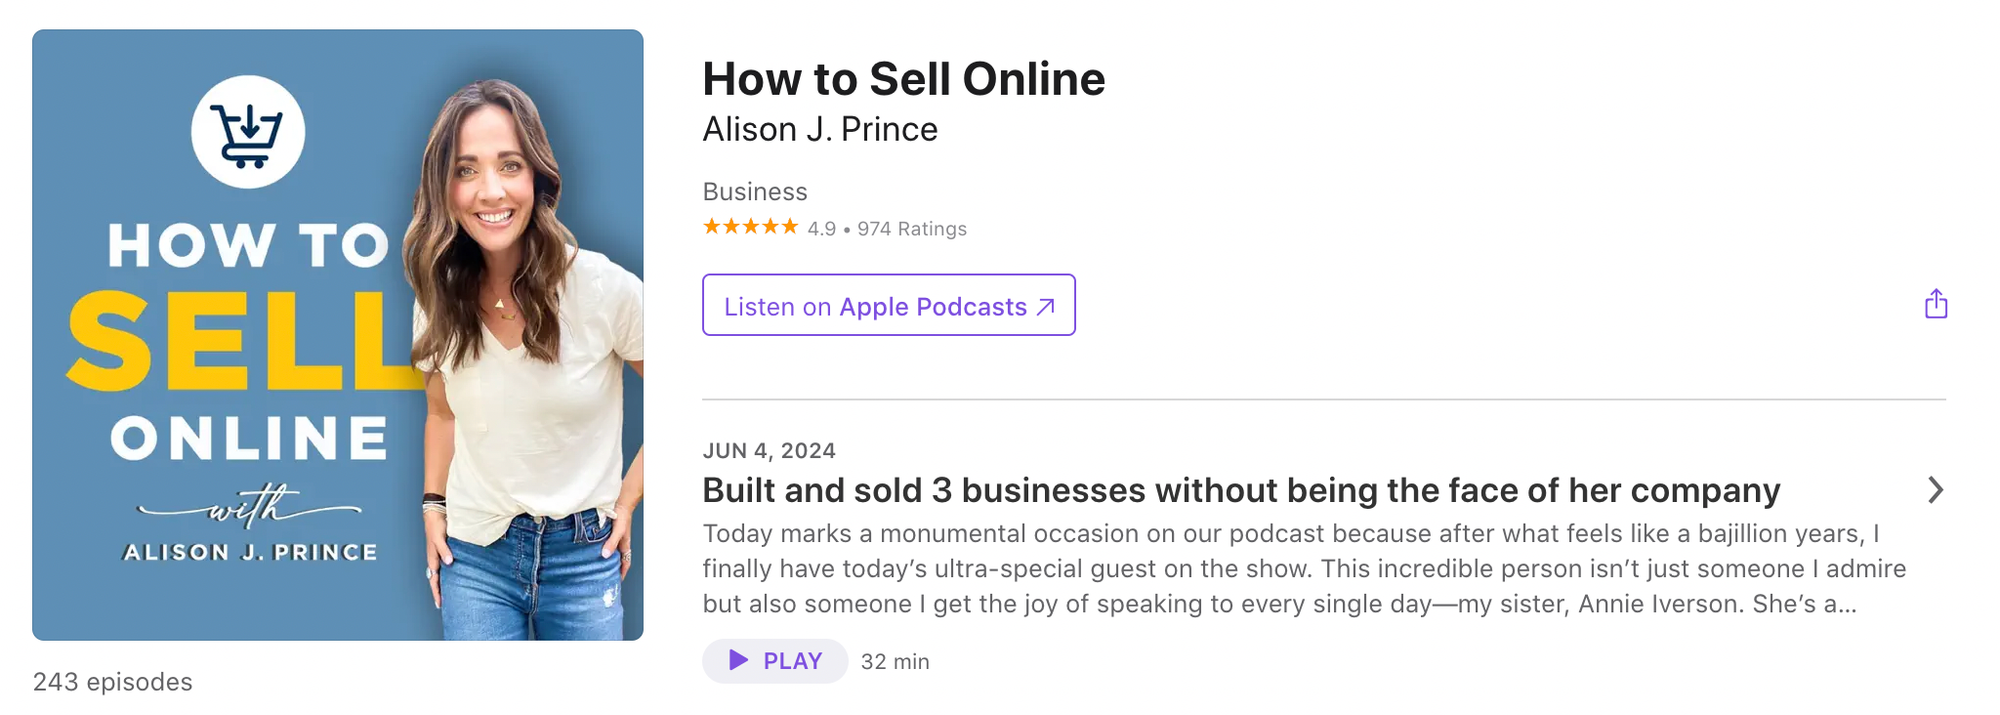Open the Business genre page
Image resolution: width=2000 pixels, height=715 pixels.
754,191
